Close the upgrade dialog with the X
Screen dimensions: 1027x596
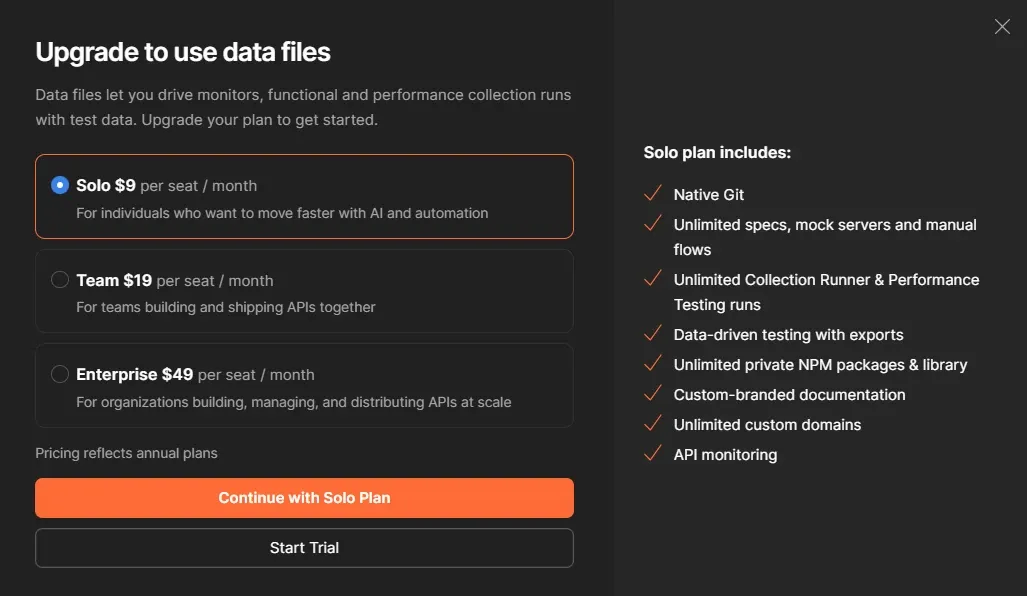point(1002,26)
